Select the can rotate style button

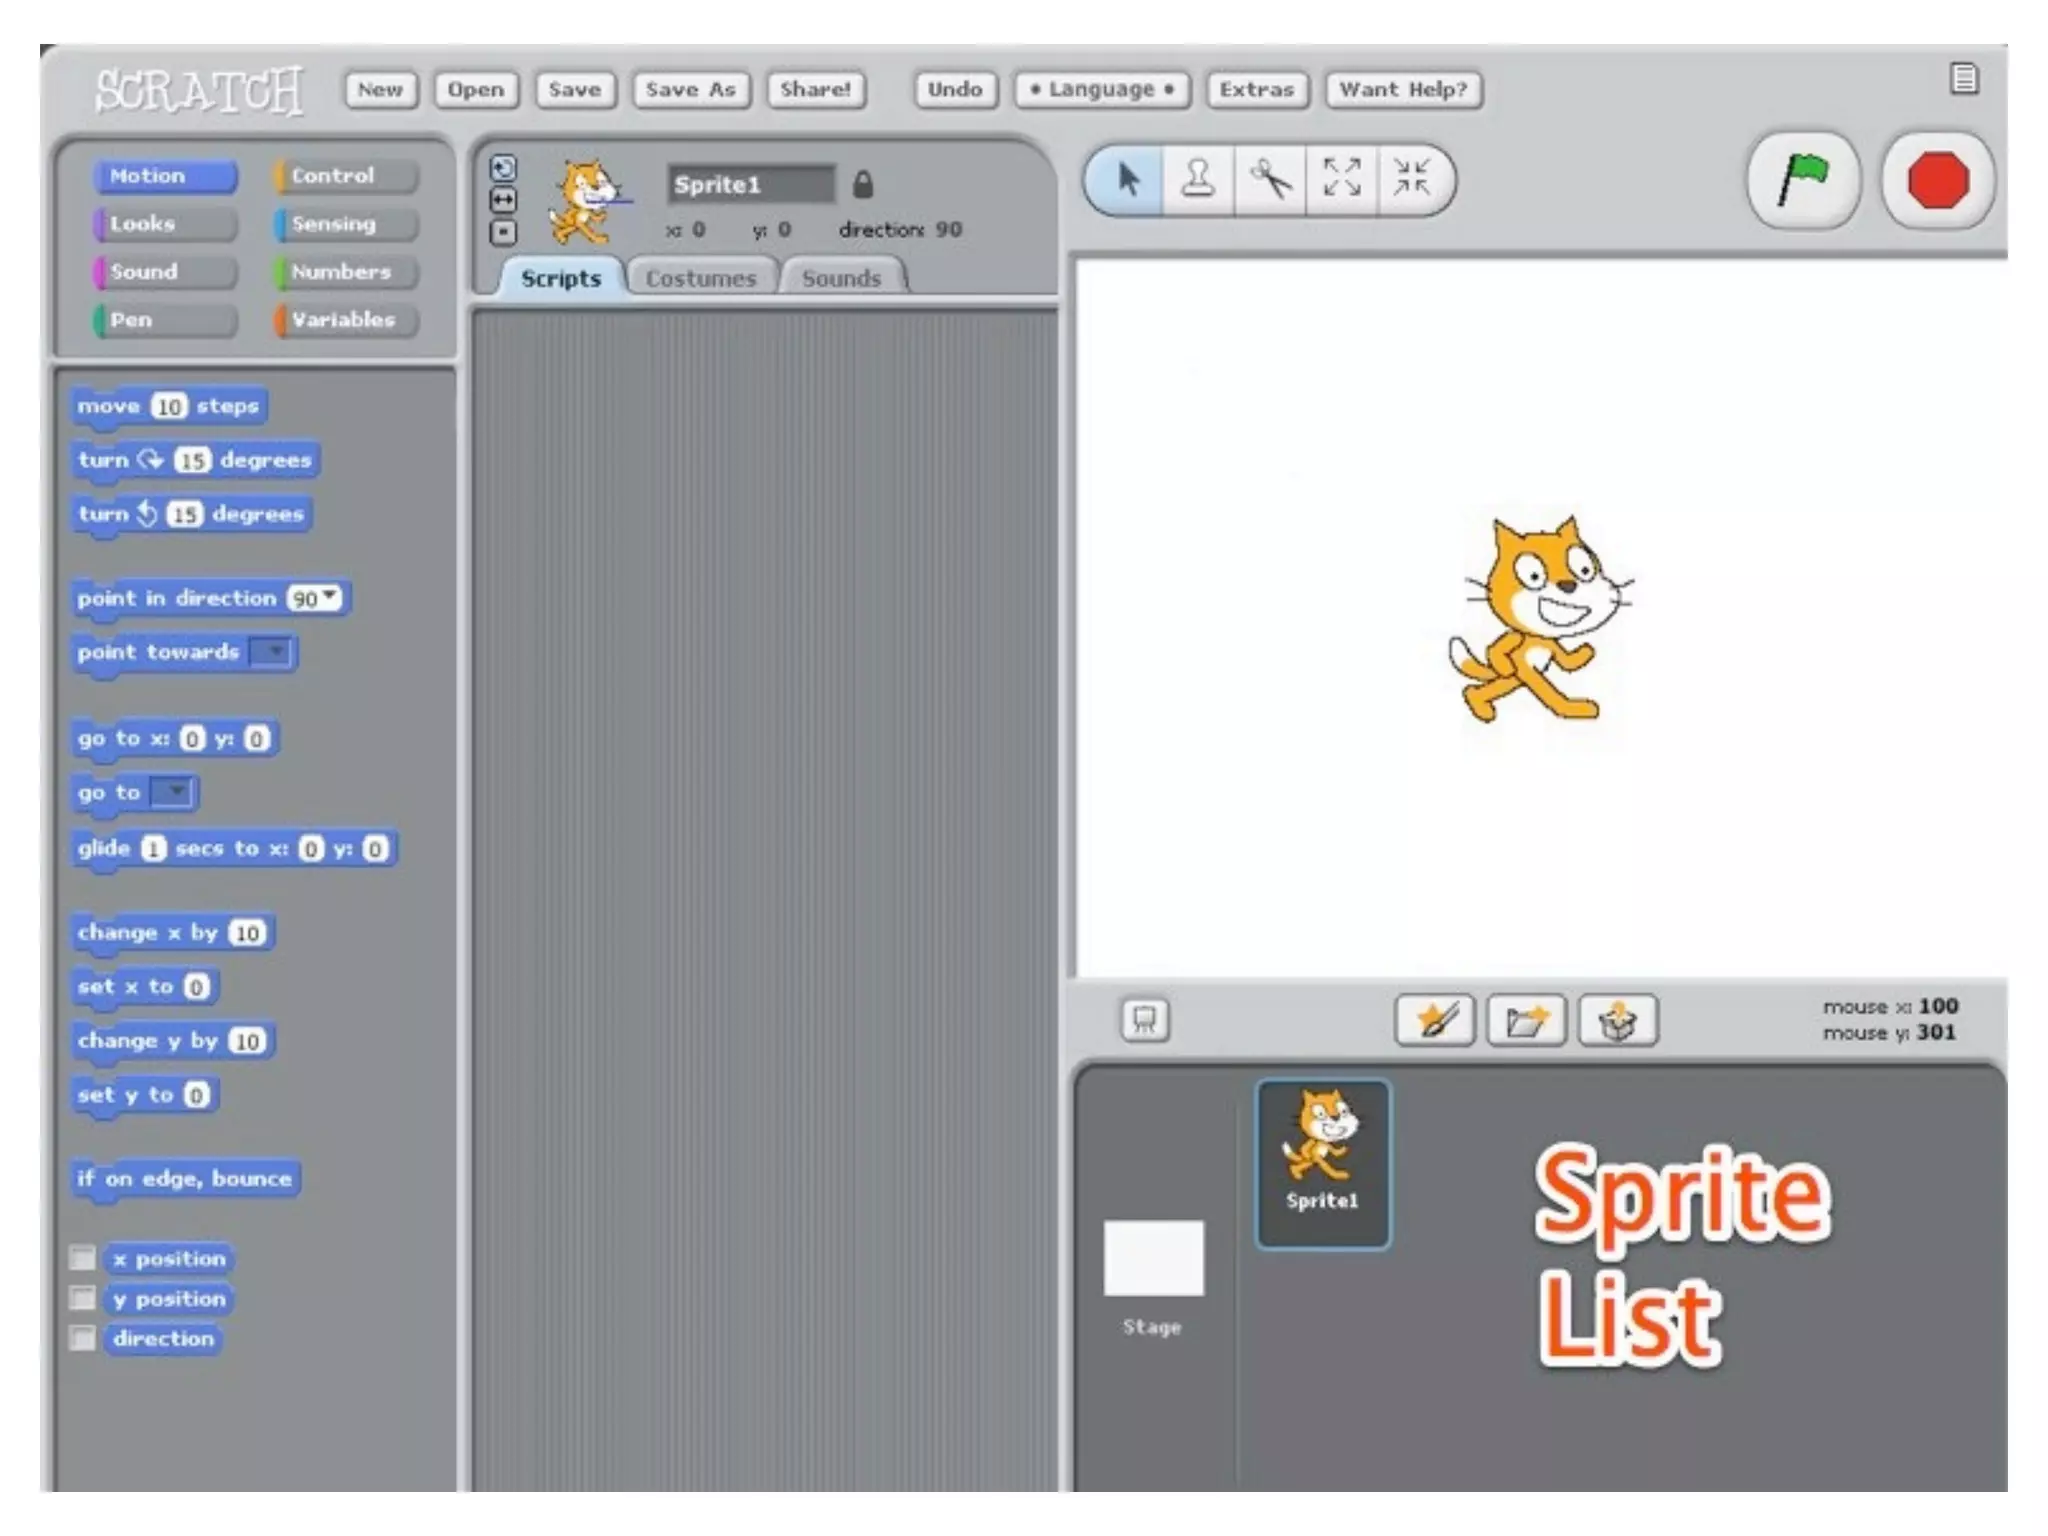pyautogui.click(x=503, y=168)
